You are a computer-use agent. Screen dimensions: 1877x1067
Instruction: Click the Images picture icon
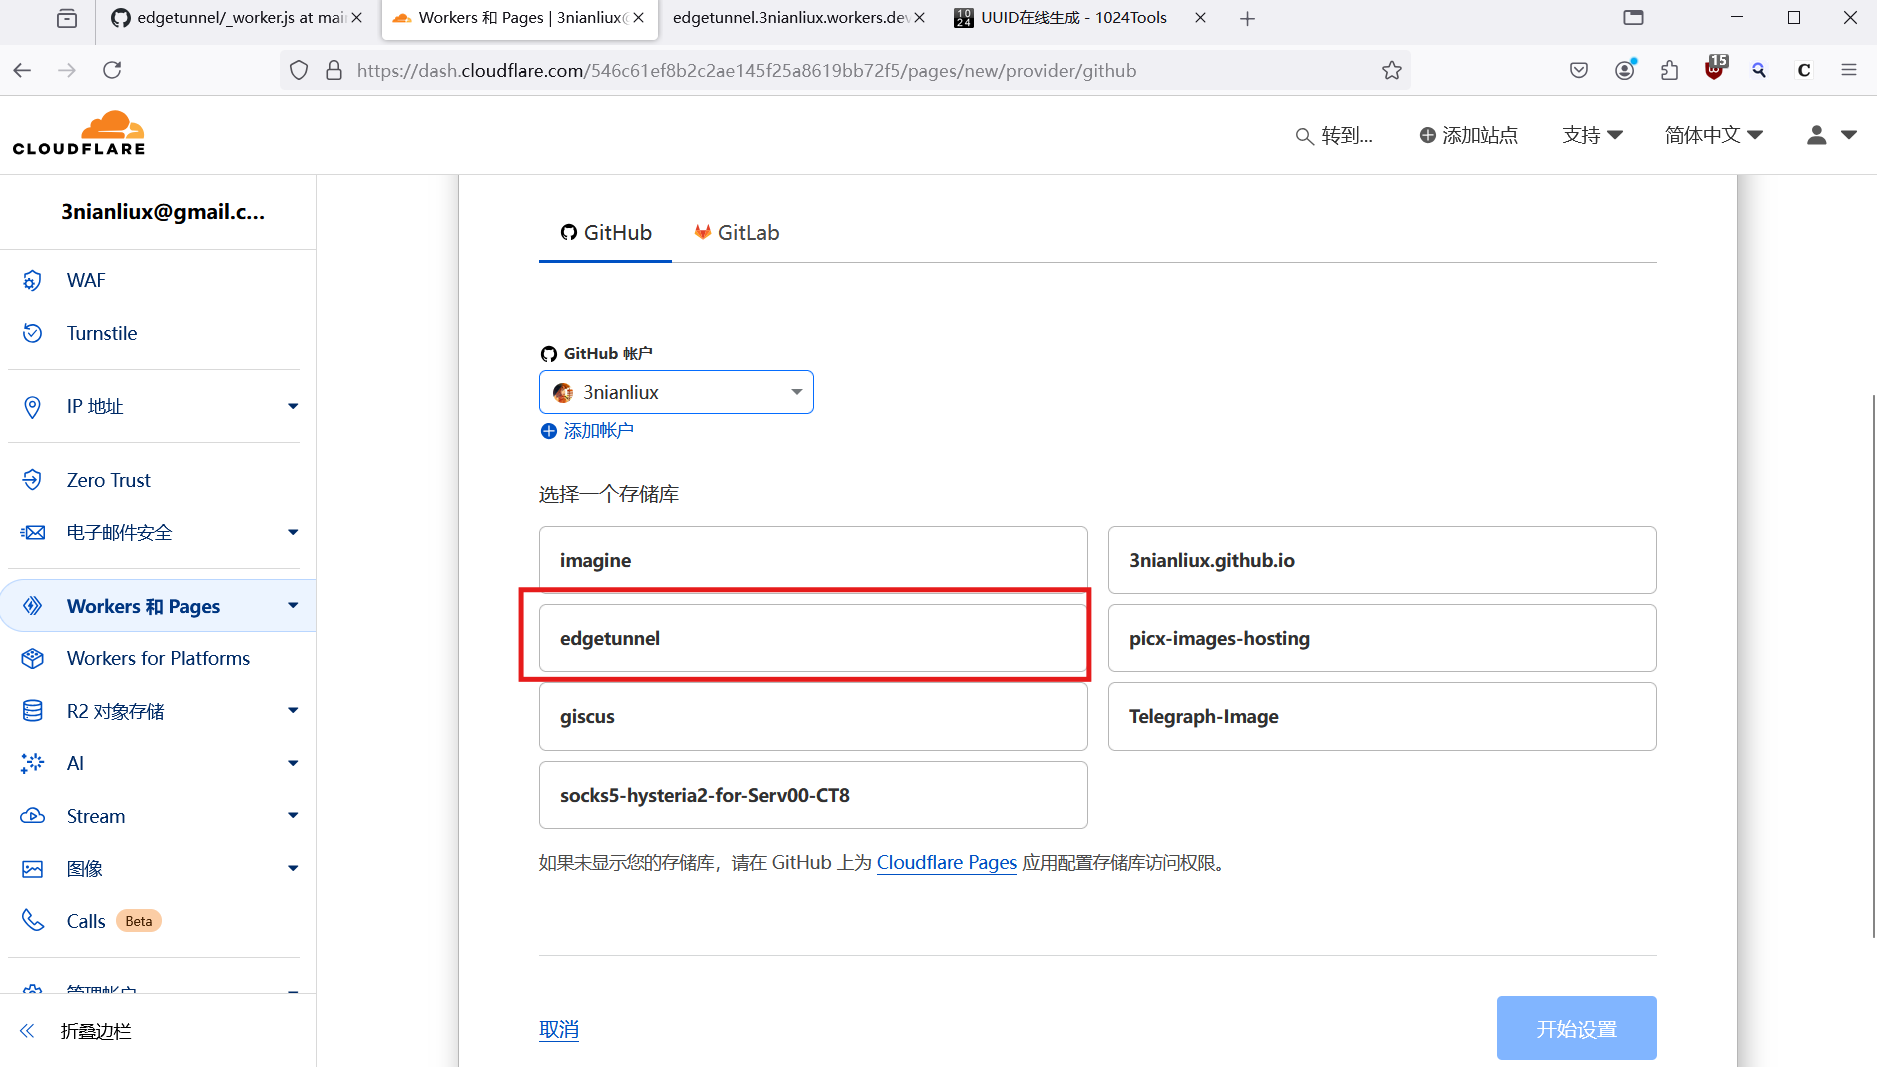pos(33,869)
